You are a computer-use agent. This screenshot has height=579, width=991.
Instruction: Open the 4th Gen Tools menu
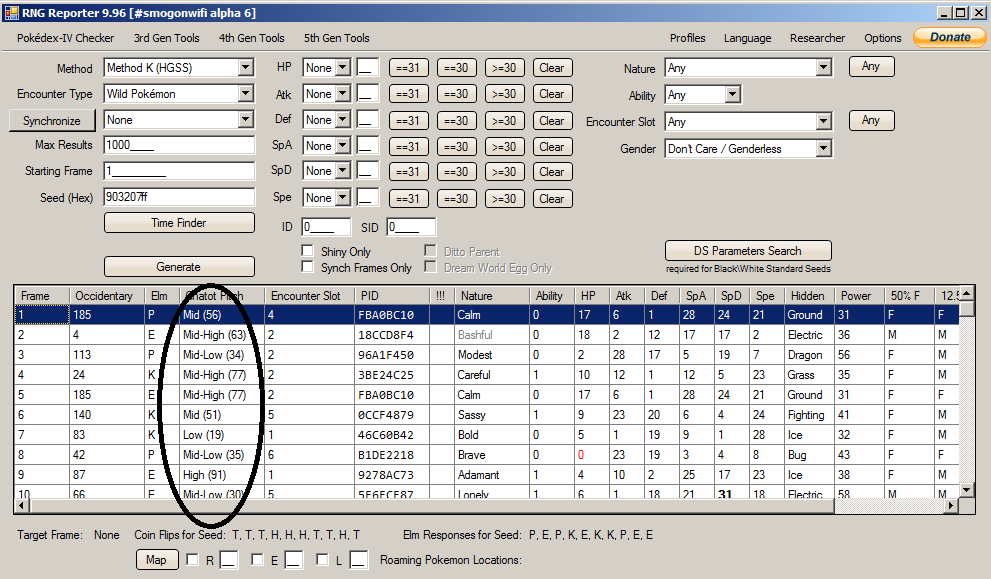click(251, 38)
